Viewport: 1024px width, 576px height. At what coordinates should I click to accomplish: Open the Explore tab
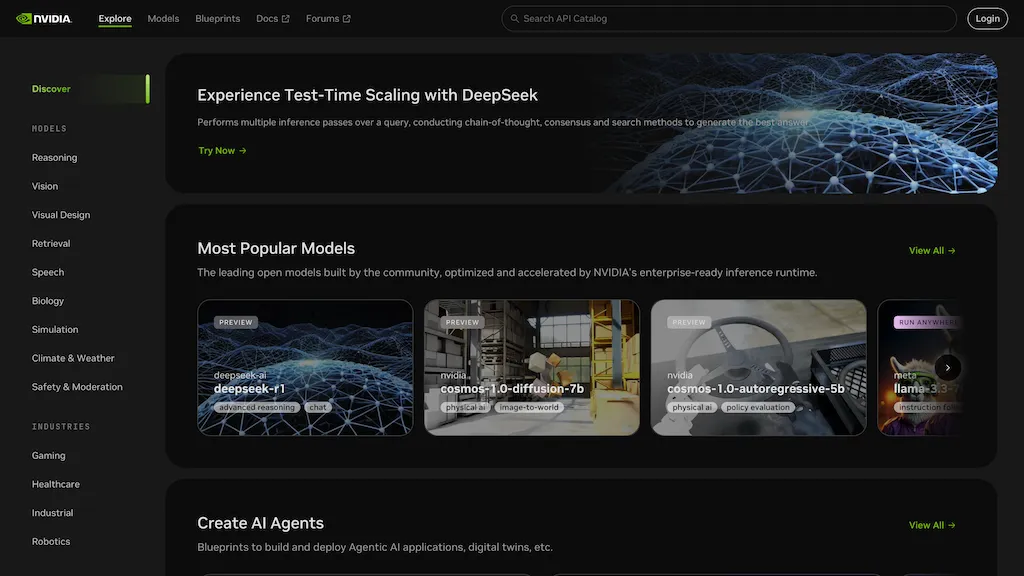coord(115,18)
